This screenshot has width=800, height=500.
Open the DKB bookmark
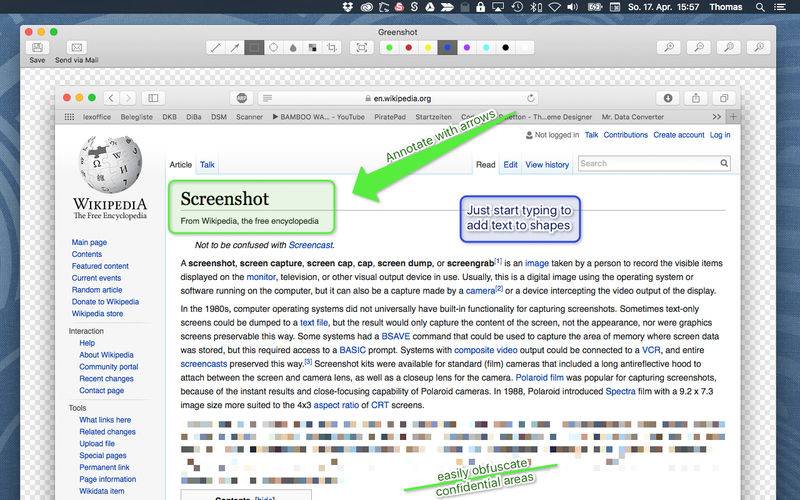click(169, 117)
